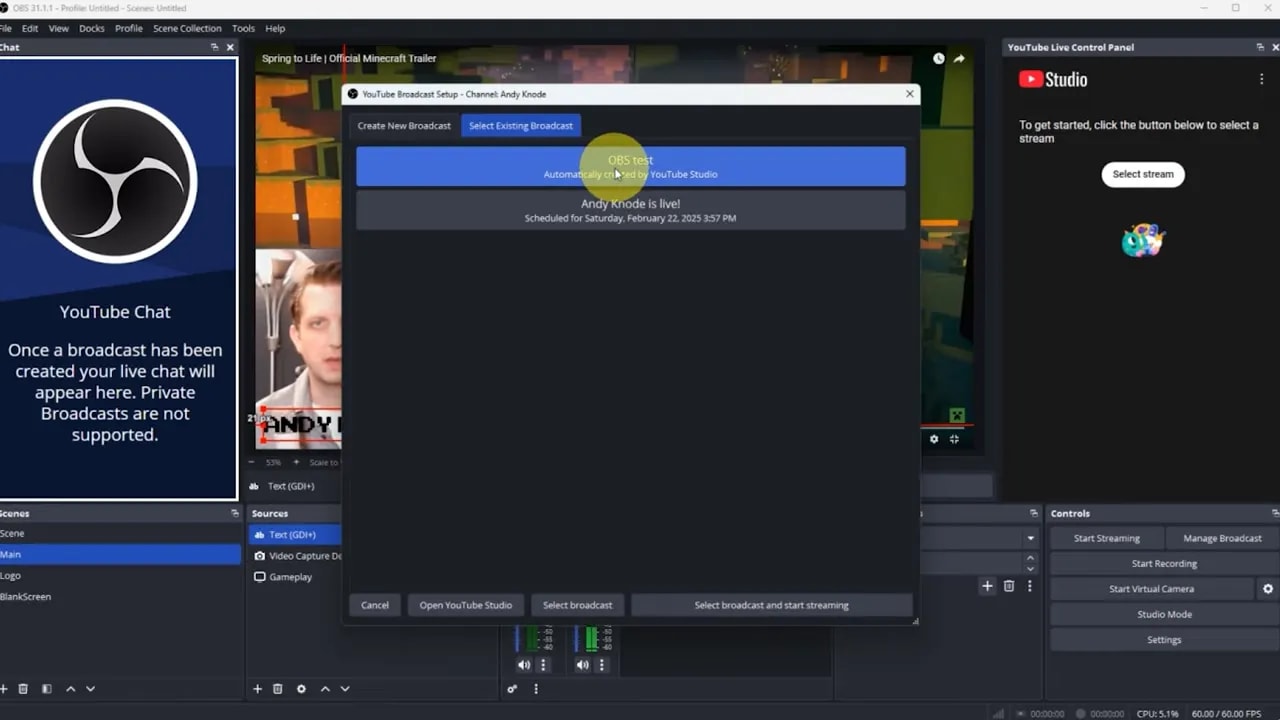The height and width of the screenshot is (720, 1280).
Task: Mute the Desktop Audio speaker icon
Action: [524, 665]
